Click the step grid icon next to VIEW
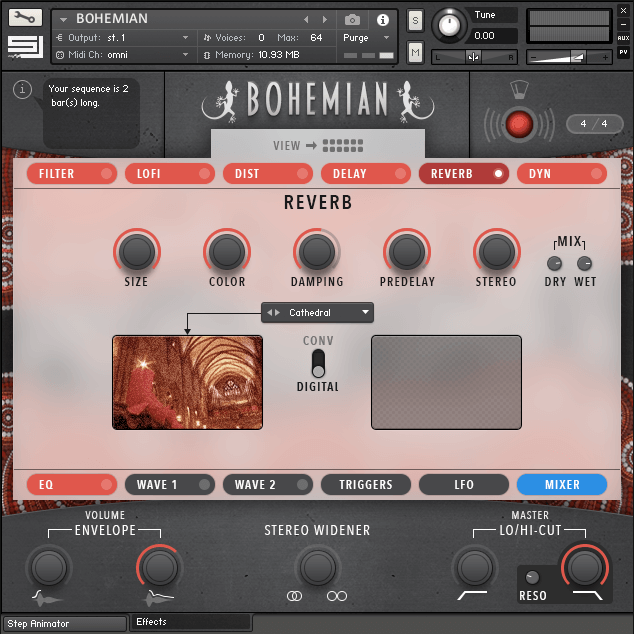This screenshot has height=634, width=634. 343,146
